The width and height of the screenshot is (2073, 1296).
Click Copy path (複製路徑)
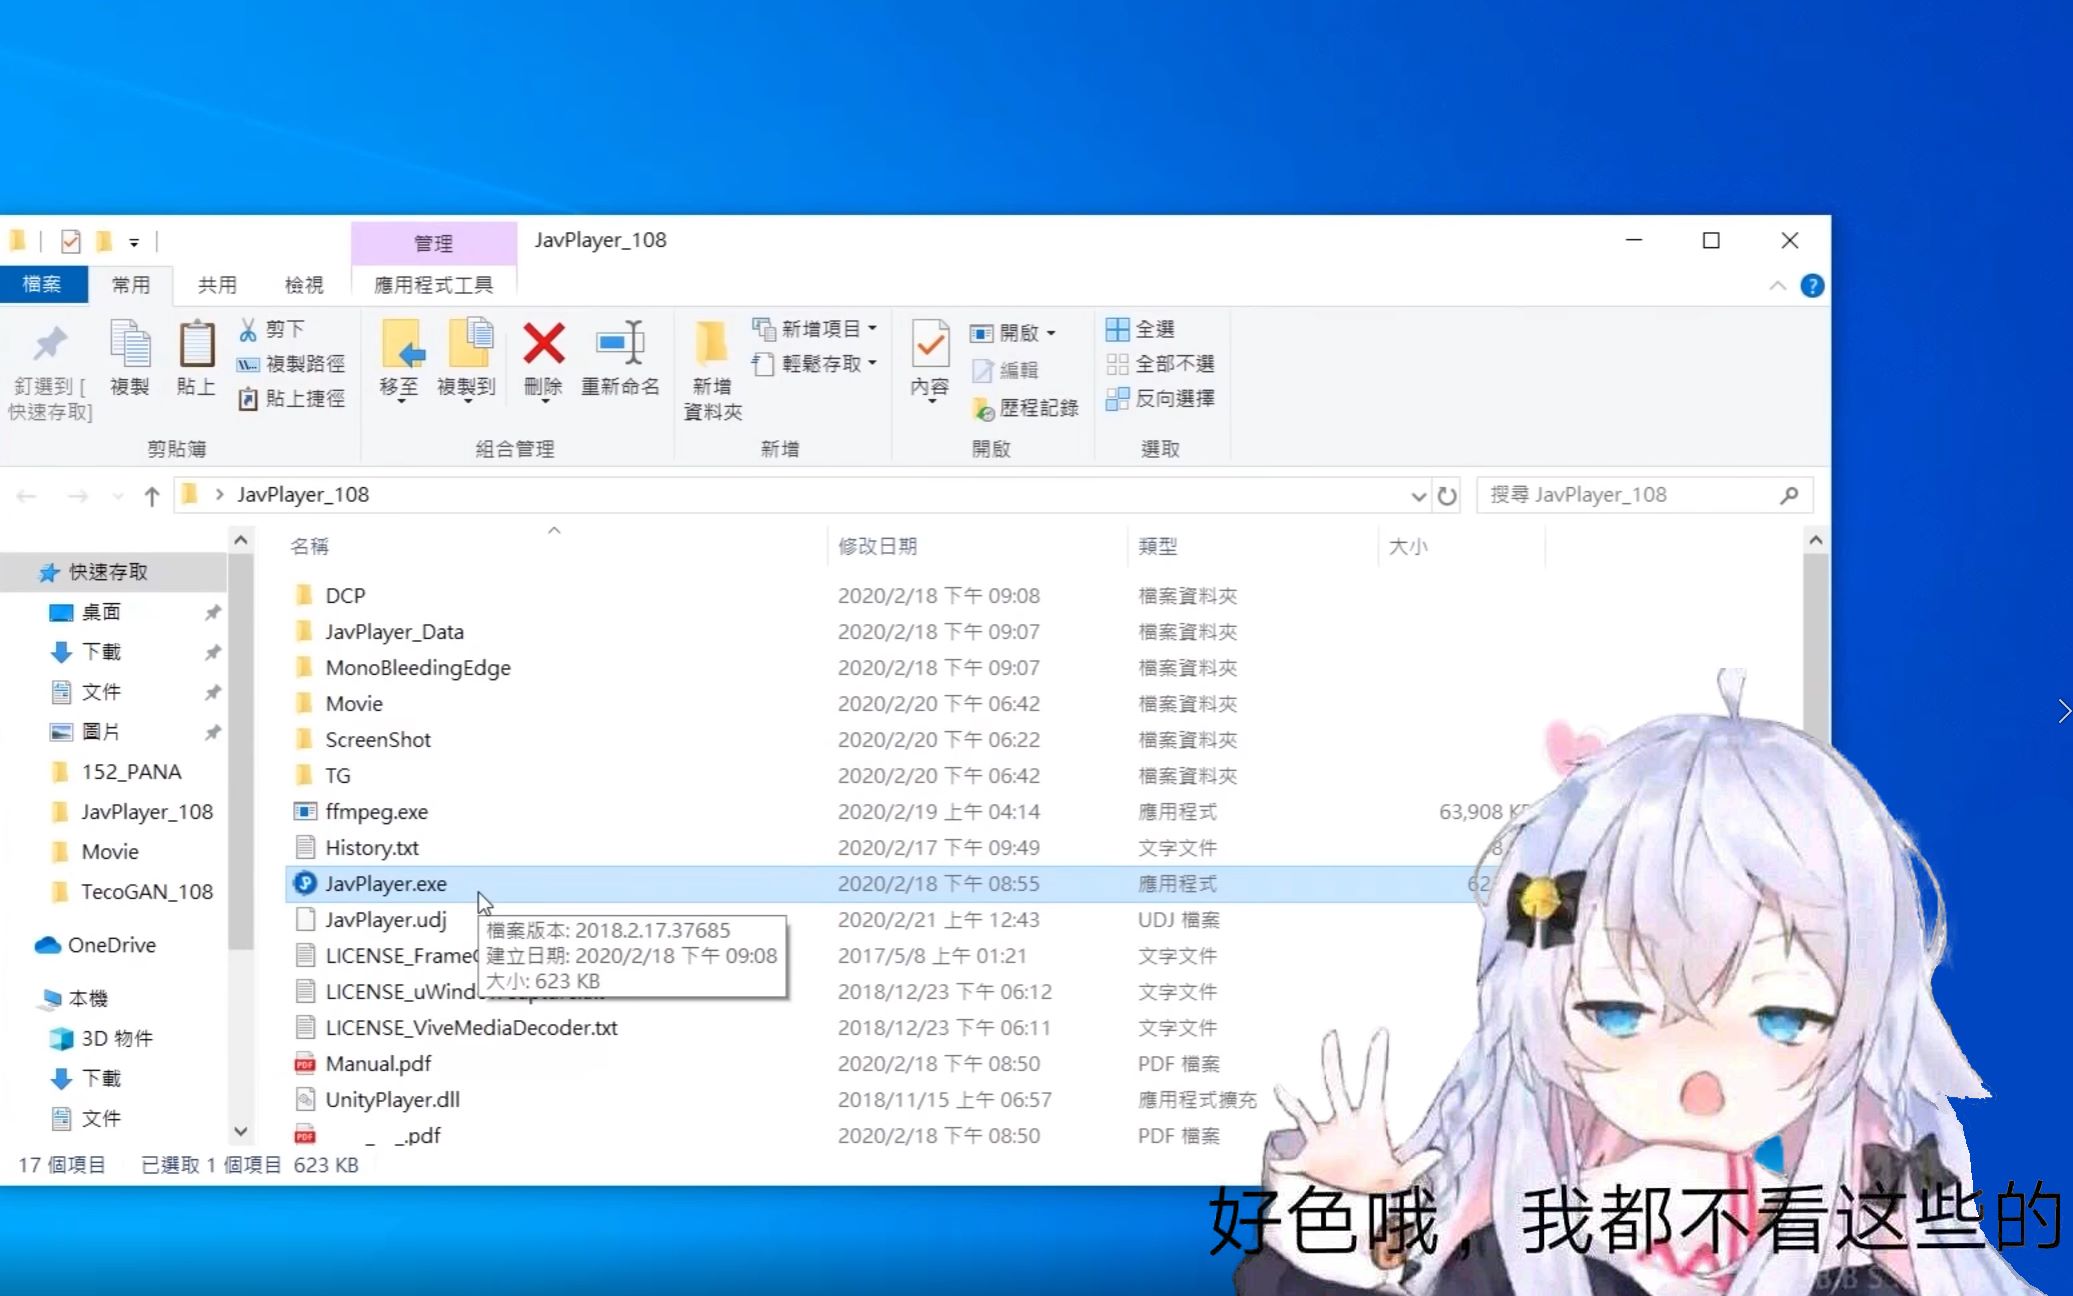[291, 364]
